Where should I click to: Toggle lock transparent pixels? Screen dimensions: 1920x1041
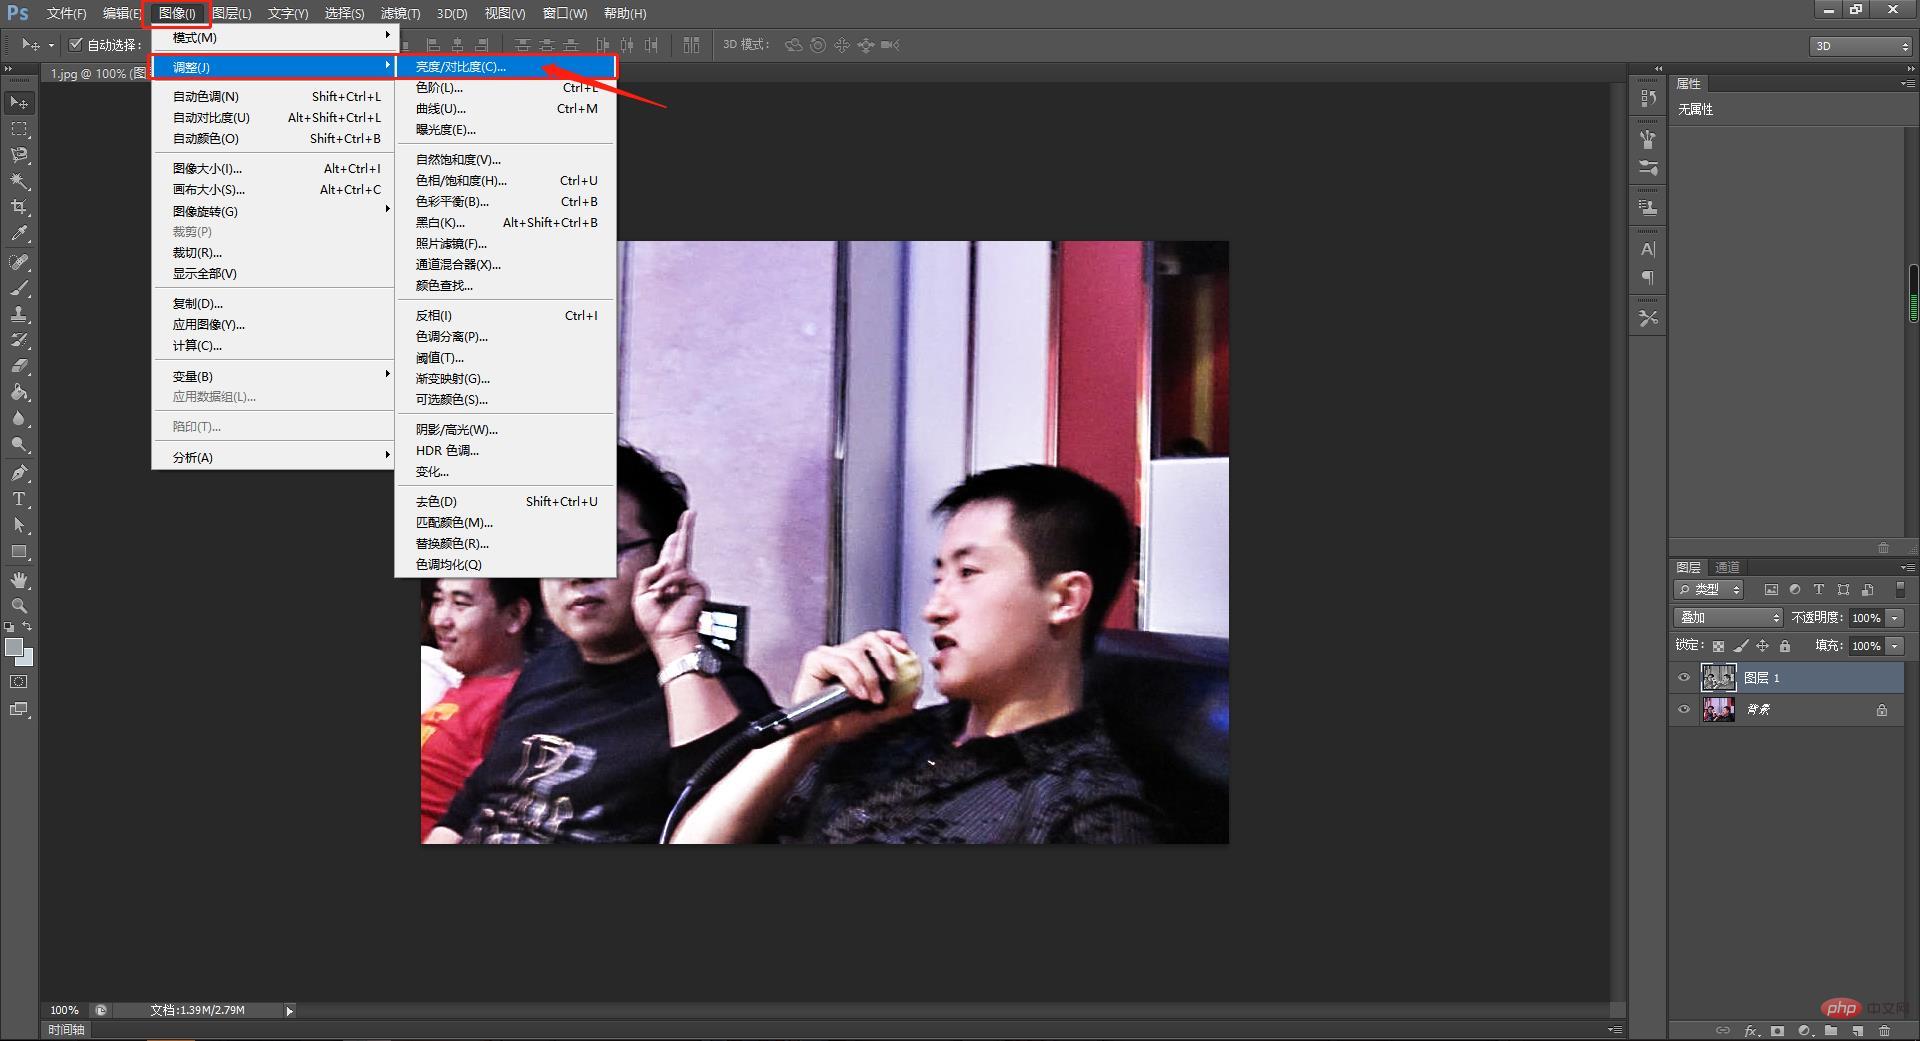coord(1718,646)
